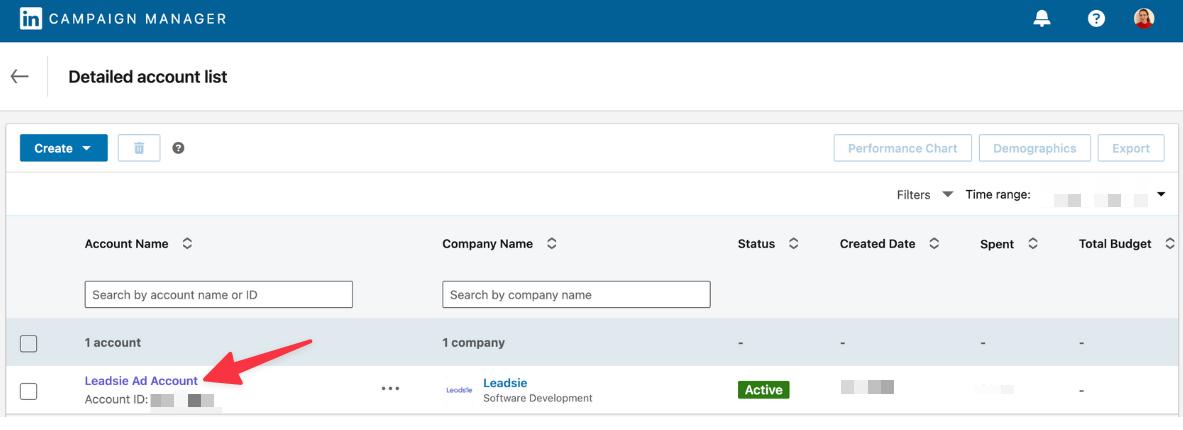Click the Leadsie company logo thumbnail
This screenshot has width=1183, height=430.
(459, 390)
